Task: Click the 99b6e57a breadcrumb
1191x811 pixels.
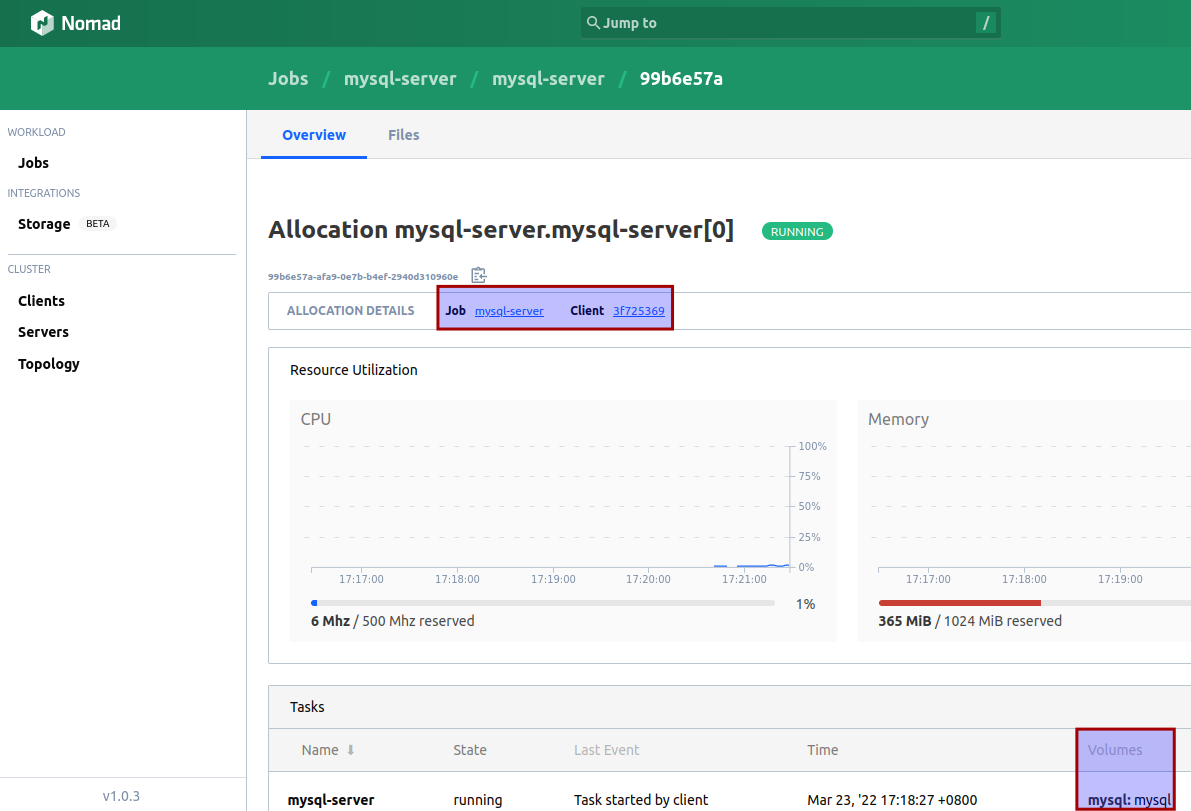Action: [681, 79]
